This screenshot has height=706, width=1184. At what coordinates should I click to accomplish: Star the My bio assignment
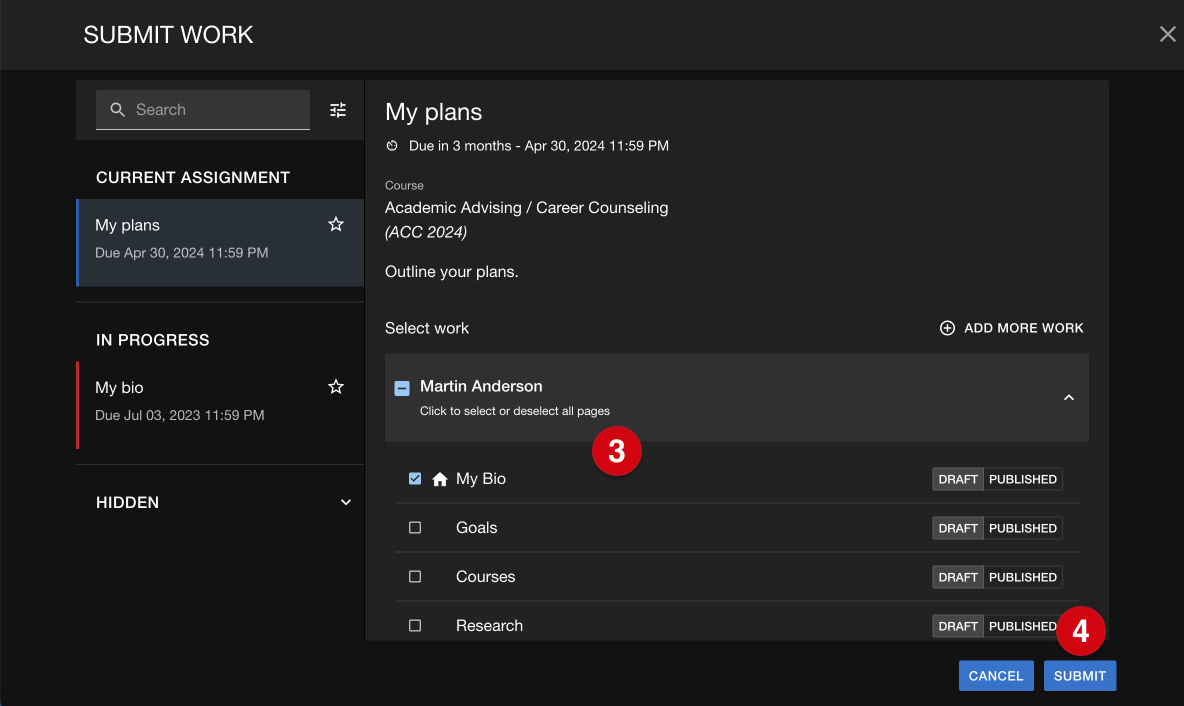[x=336, y=387]
